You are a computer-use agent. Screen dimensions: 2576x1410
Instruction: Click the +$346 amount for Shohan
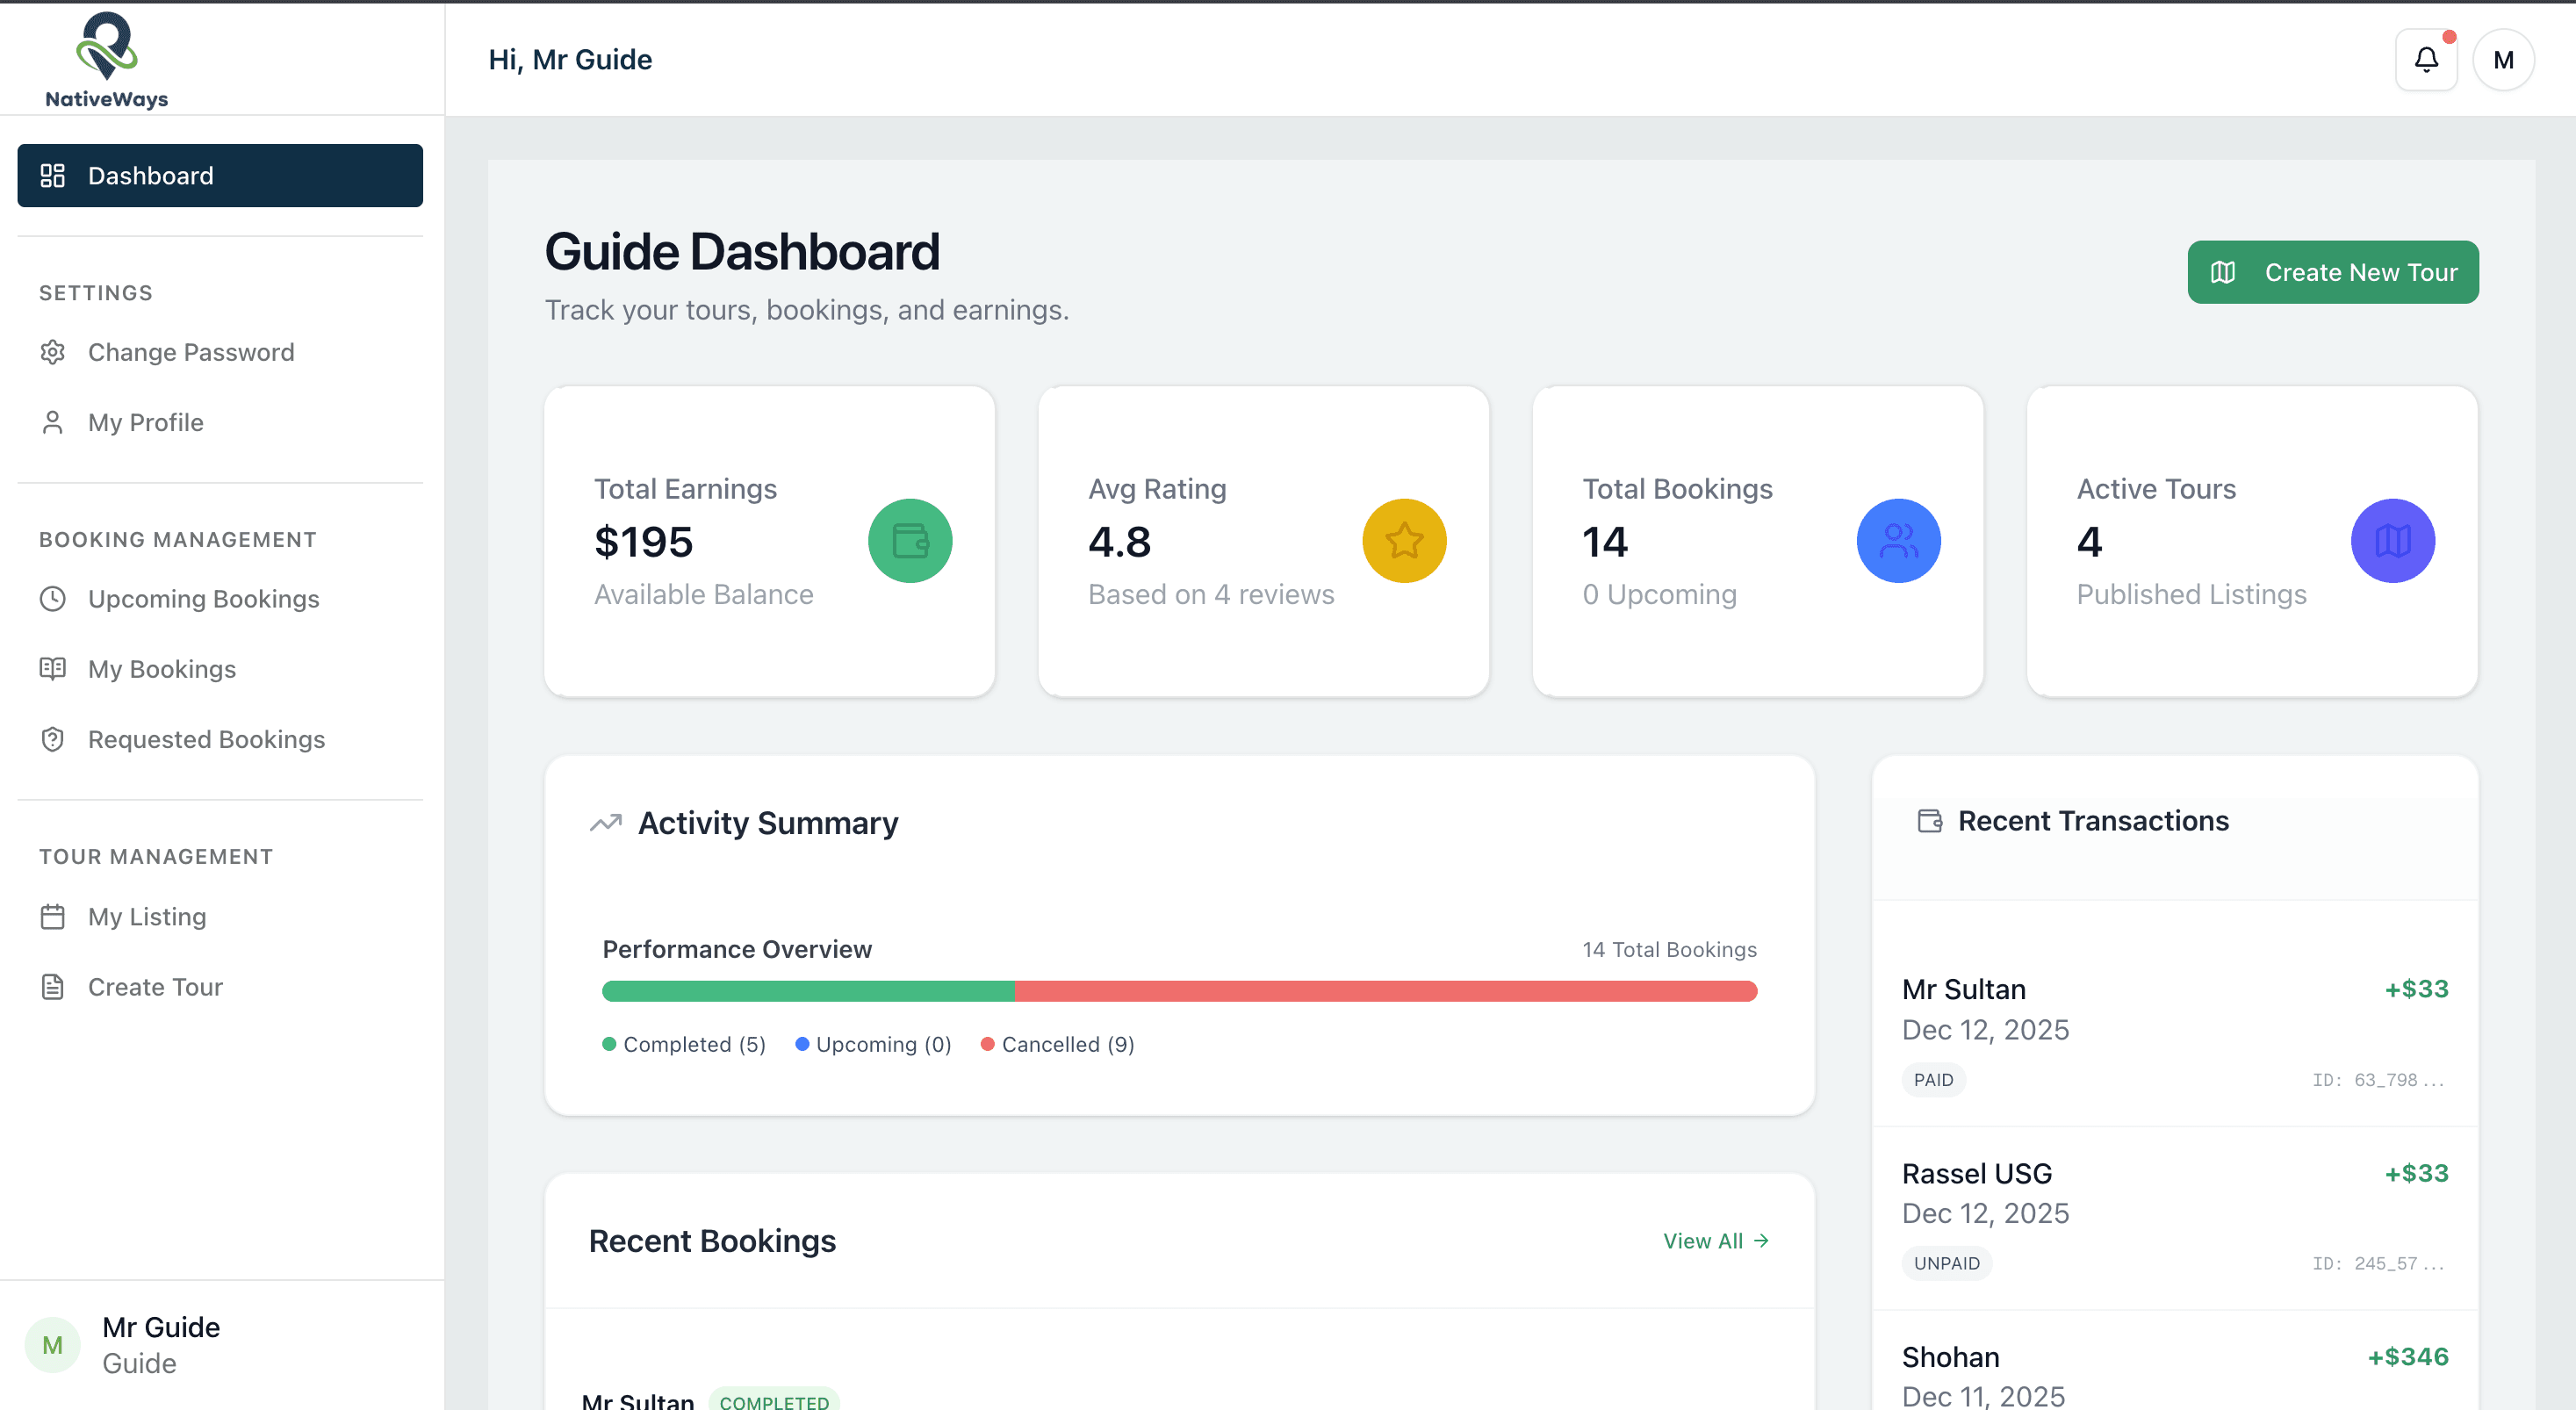pyautogui.click(x=2408, y=1357)
